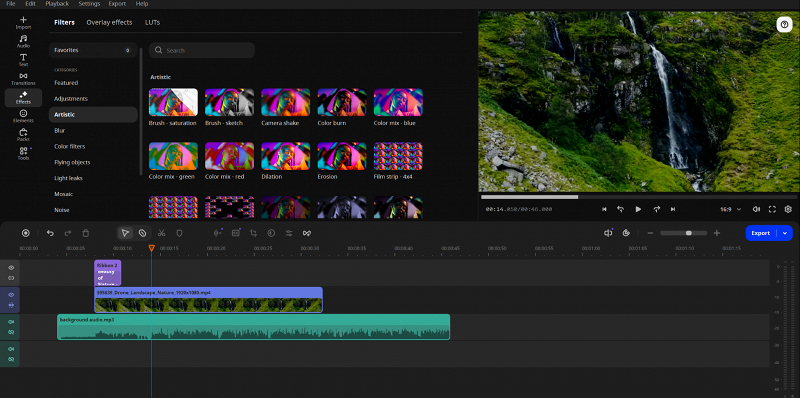Toggle visibility of the title track

point(11,267)
